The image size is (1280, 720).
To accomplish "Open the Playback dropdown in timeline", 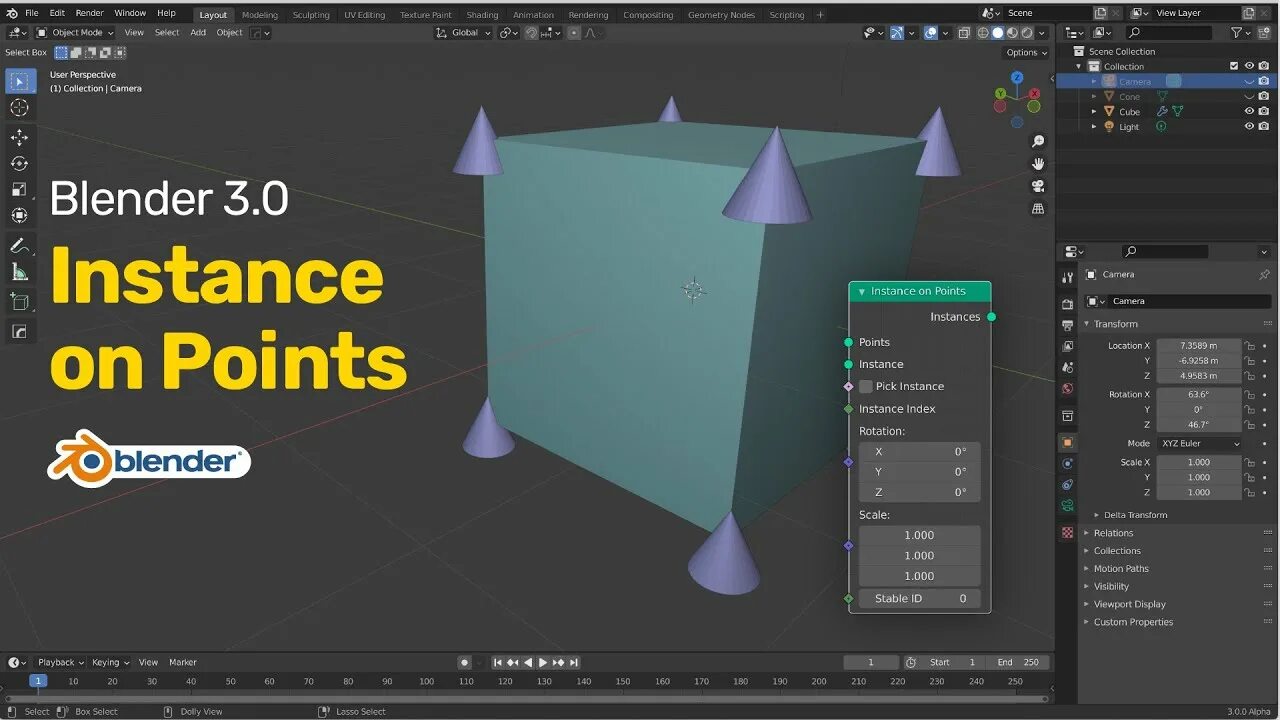I will point(60,662).
